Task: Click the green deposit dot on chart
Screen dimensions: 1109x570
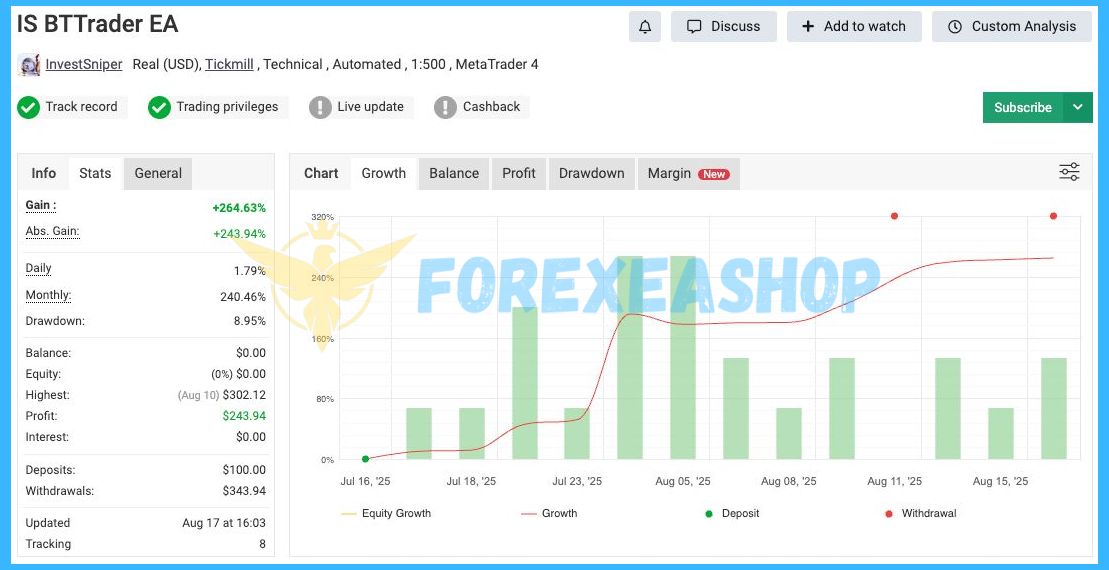Action: (365, 458)
